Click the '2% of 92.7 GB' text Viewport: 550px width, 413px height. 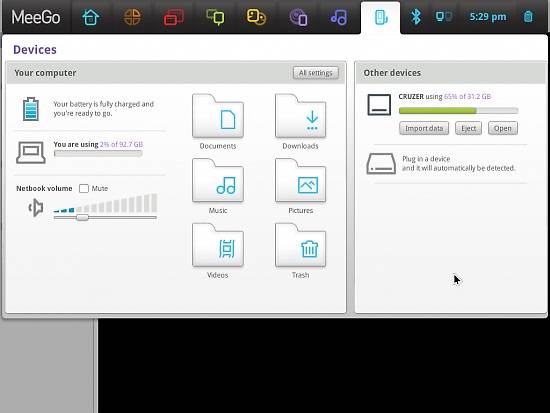[x=121, y=144]
